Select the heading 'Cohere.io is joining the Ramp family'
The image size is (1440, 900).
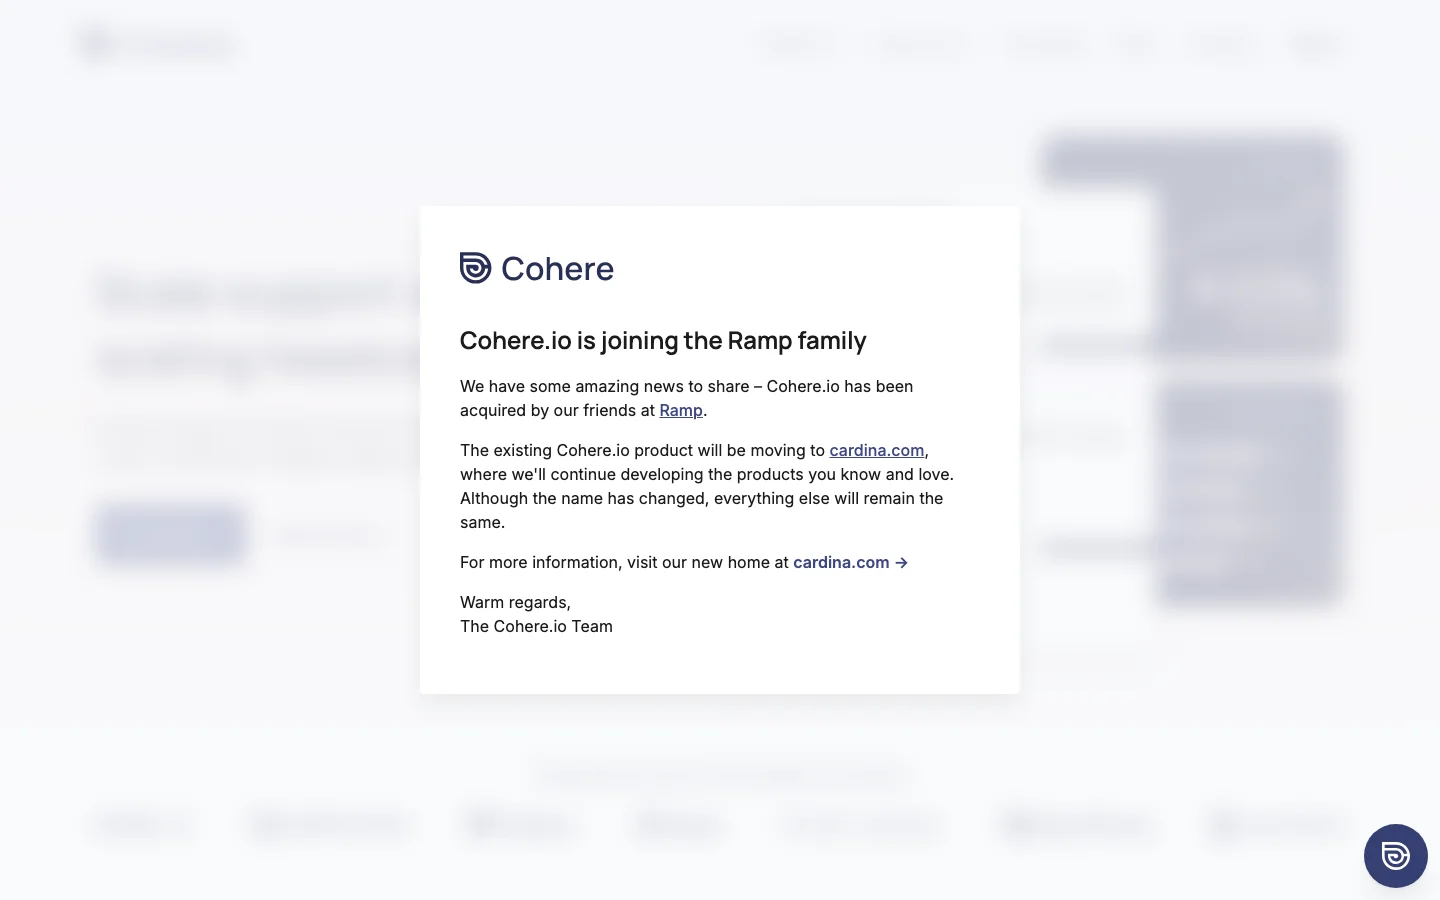(663, 340)
